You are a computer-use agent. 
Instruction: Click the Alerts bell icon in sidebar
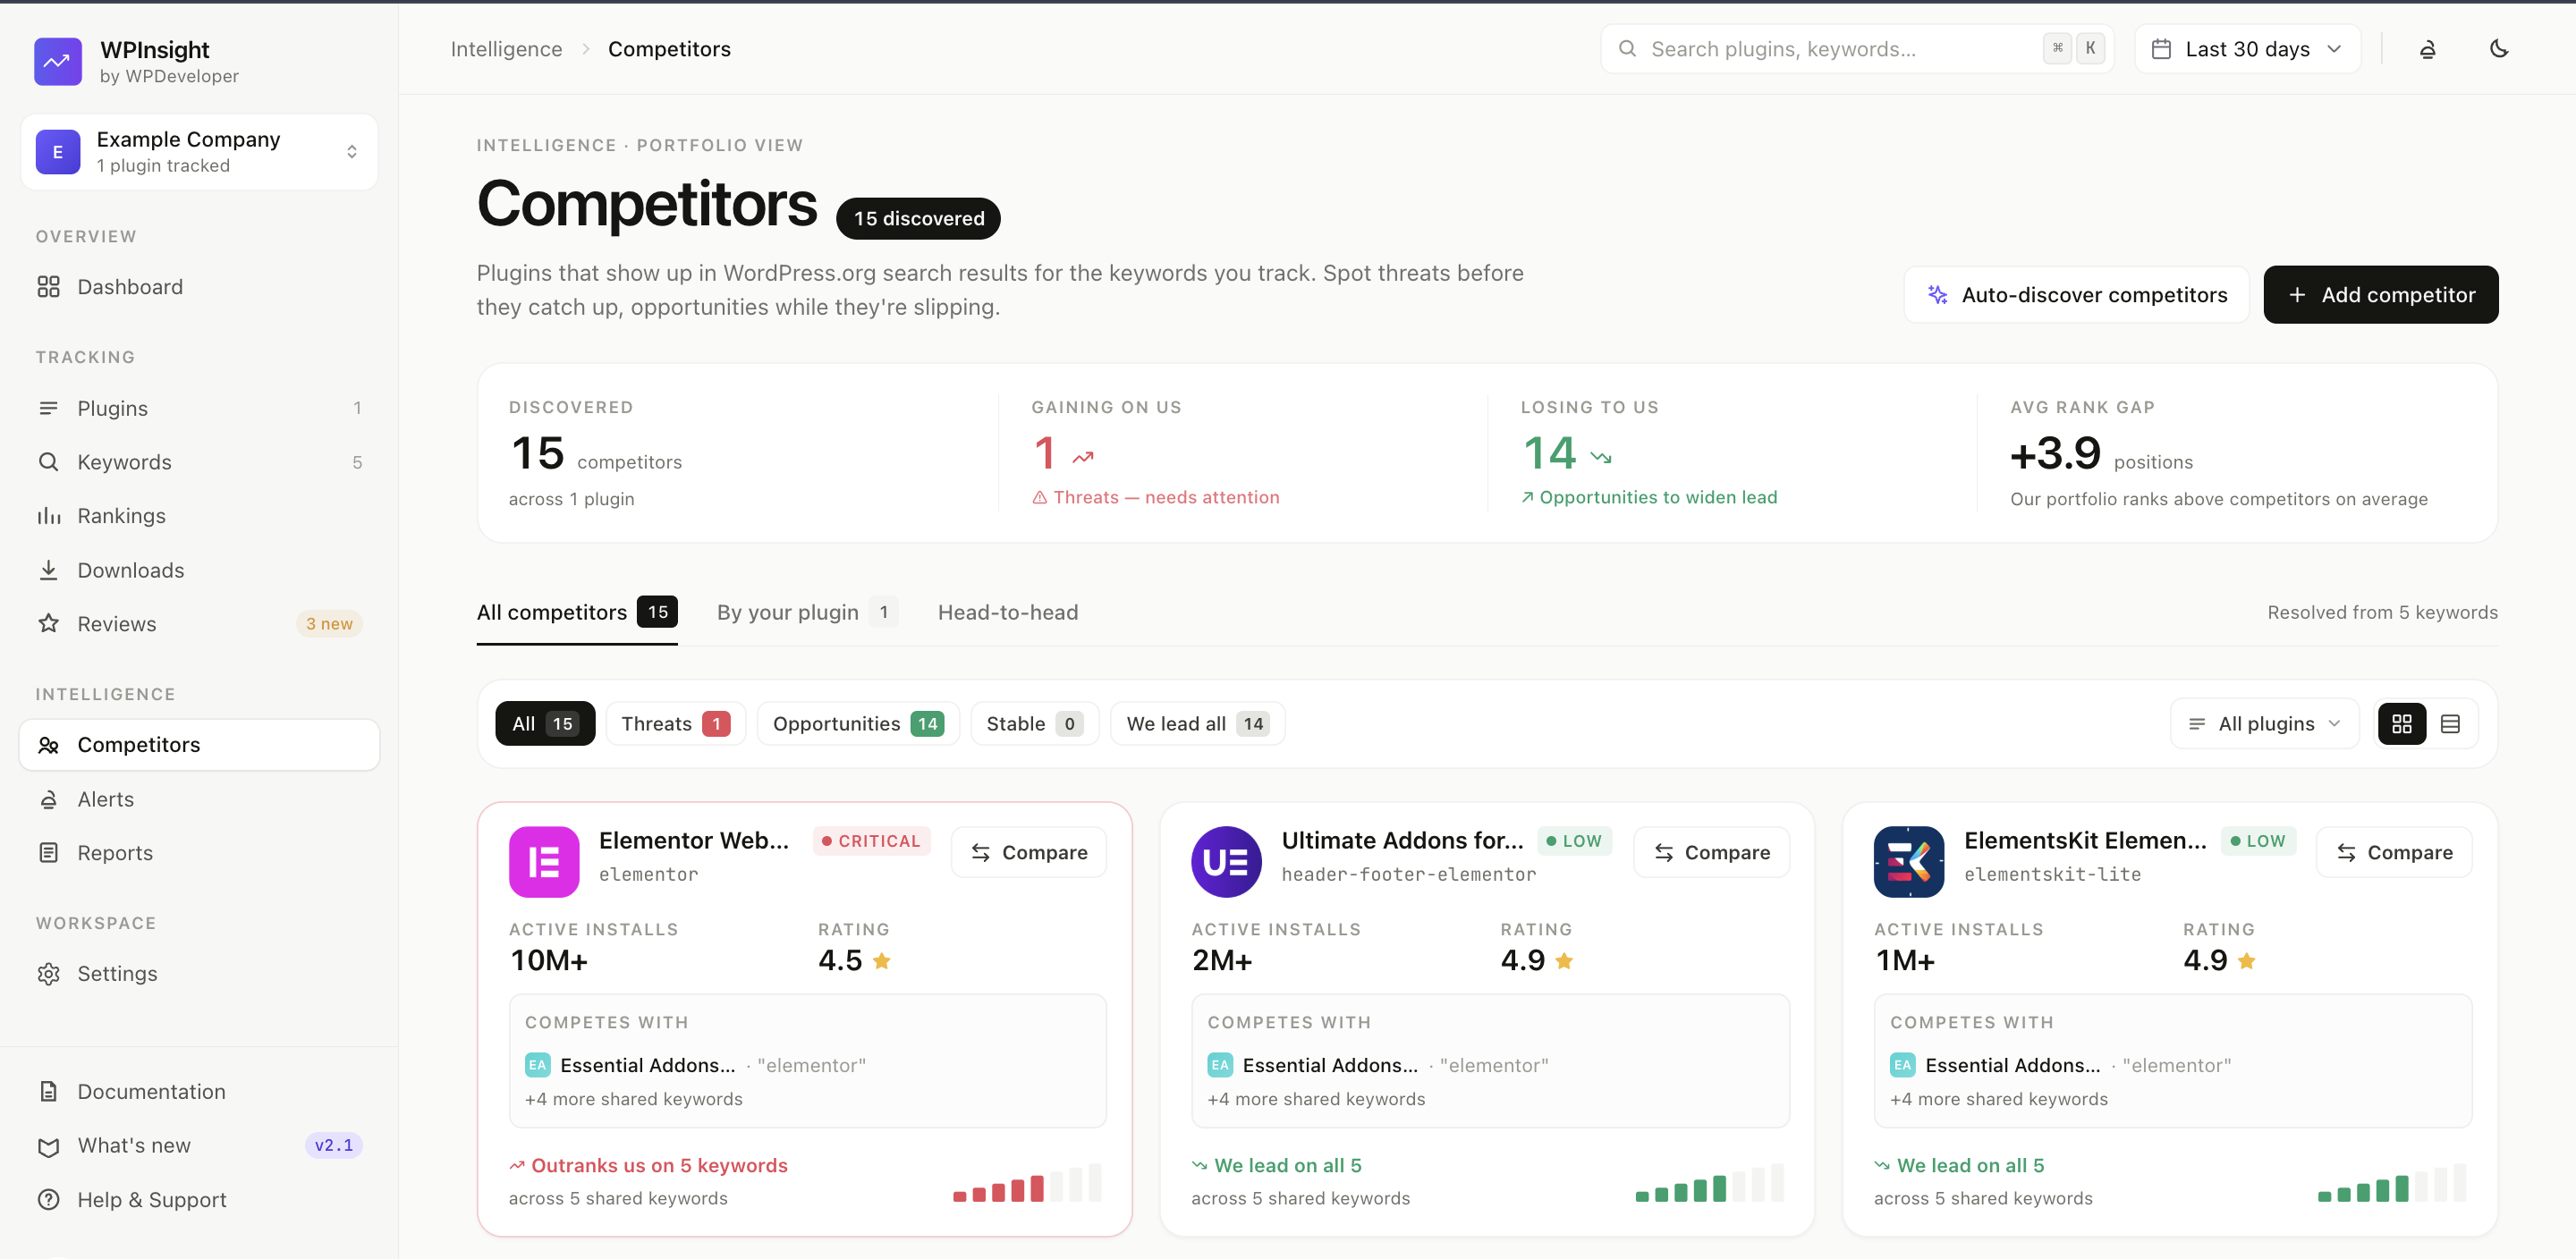coord(48,799)
